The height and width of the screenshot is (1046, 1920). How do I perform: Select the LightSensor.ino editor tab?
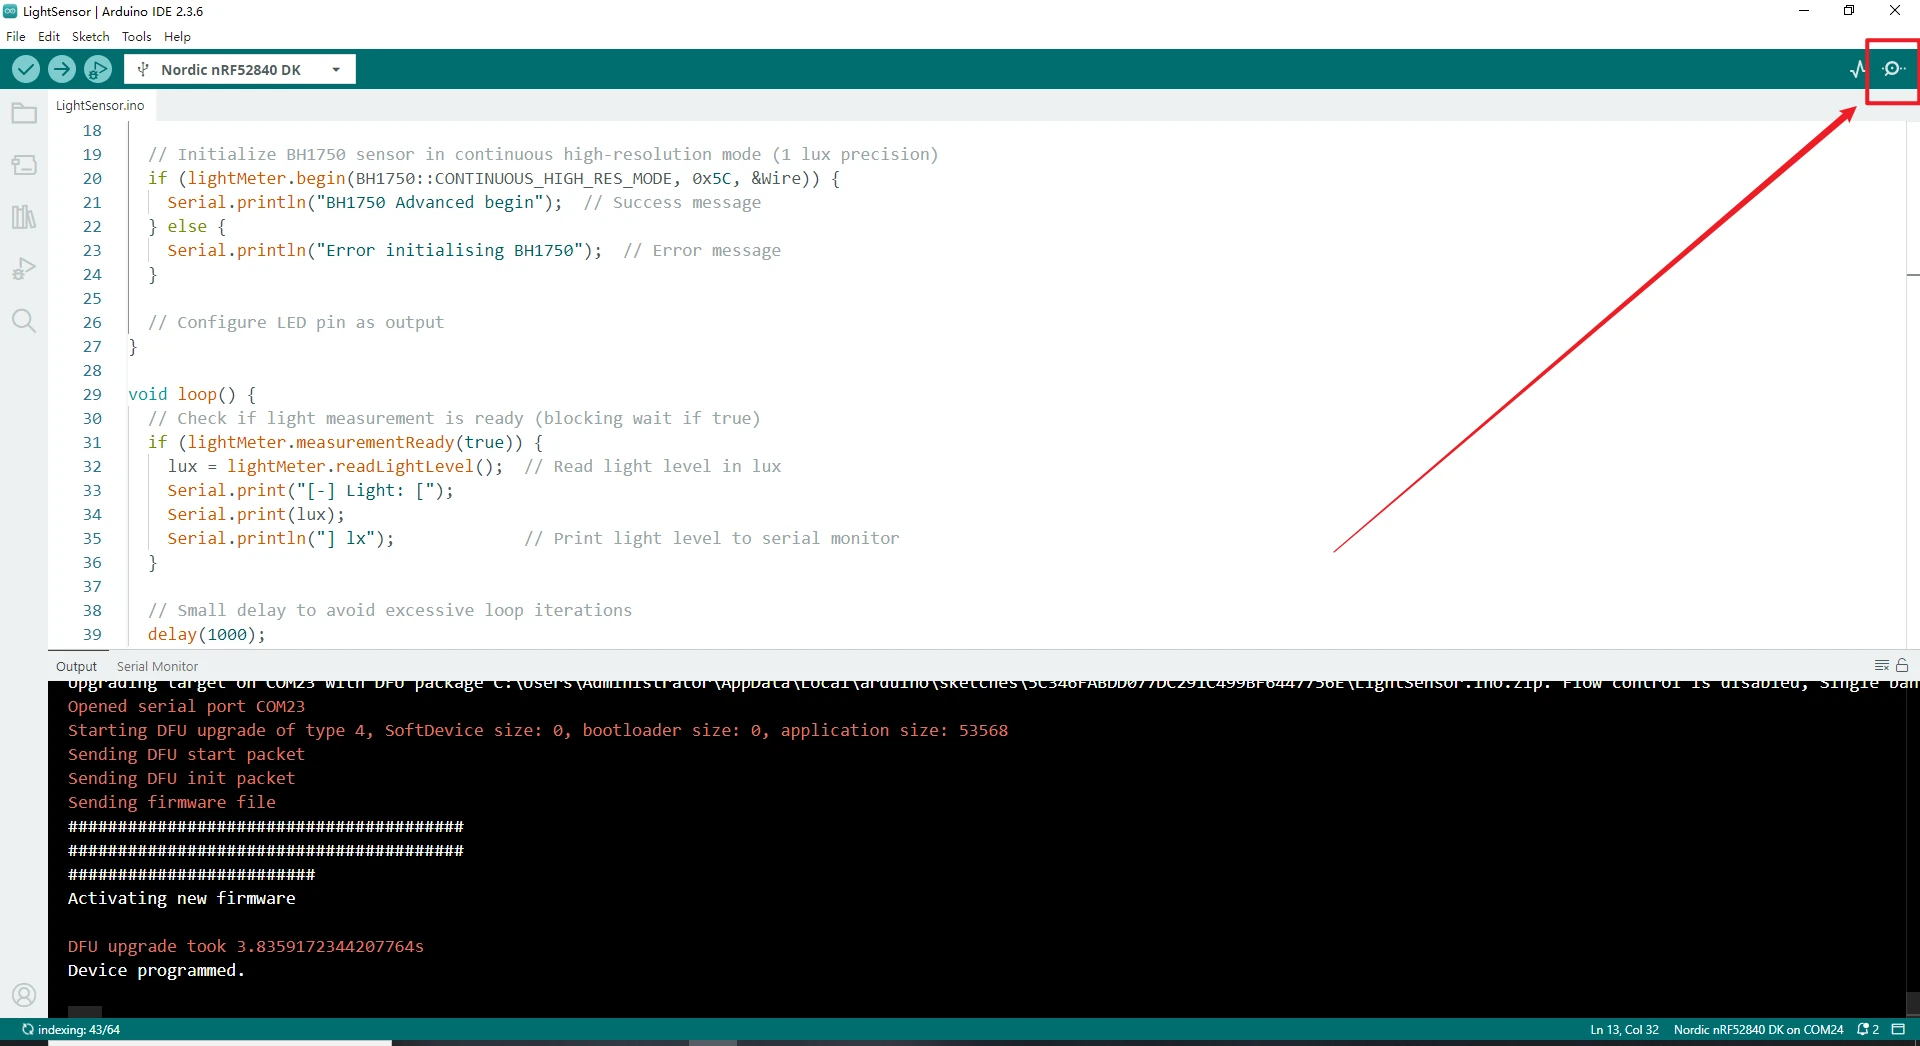coord(100,105)
